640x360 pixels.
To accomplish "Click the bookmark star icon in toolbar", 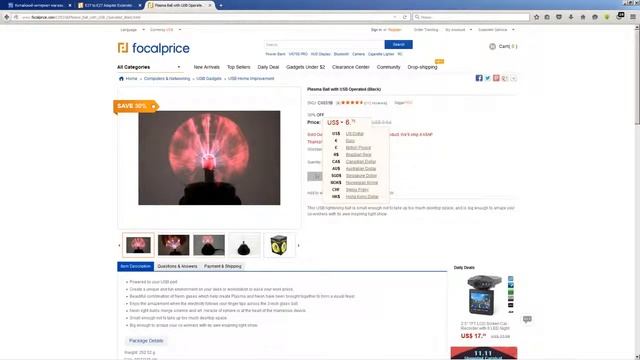I will (x=536, y=17).
